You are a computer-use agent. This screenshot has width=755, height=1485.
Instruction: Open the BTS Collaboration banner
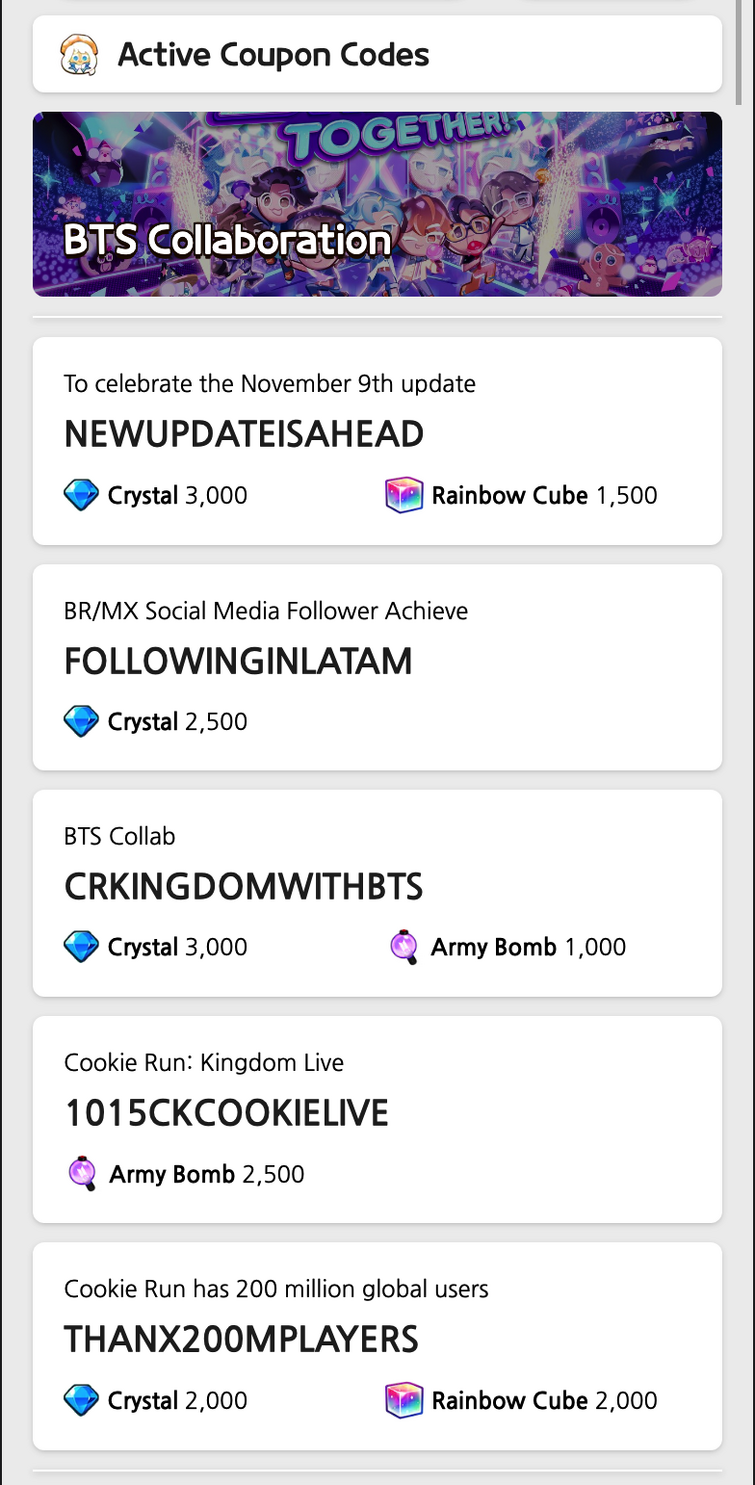pos(377,204)
